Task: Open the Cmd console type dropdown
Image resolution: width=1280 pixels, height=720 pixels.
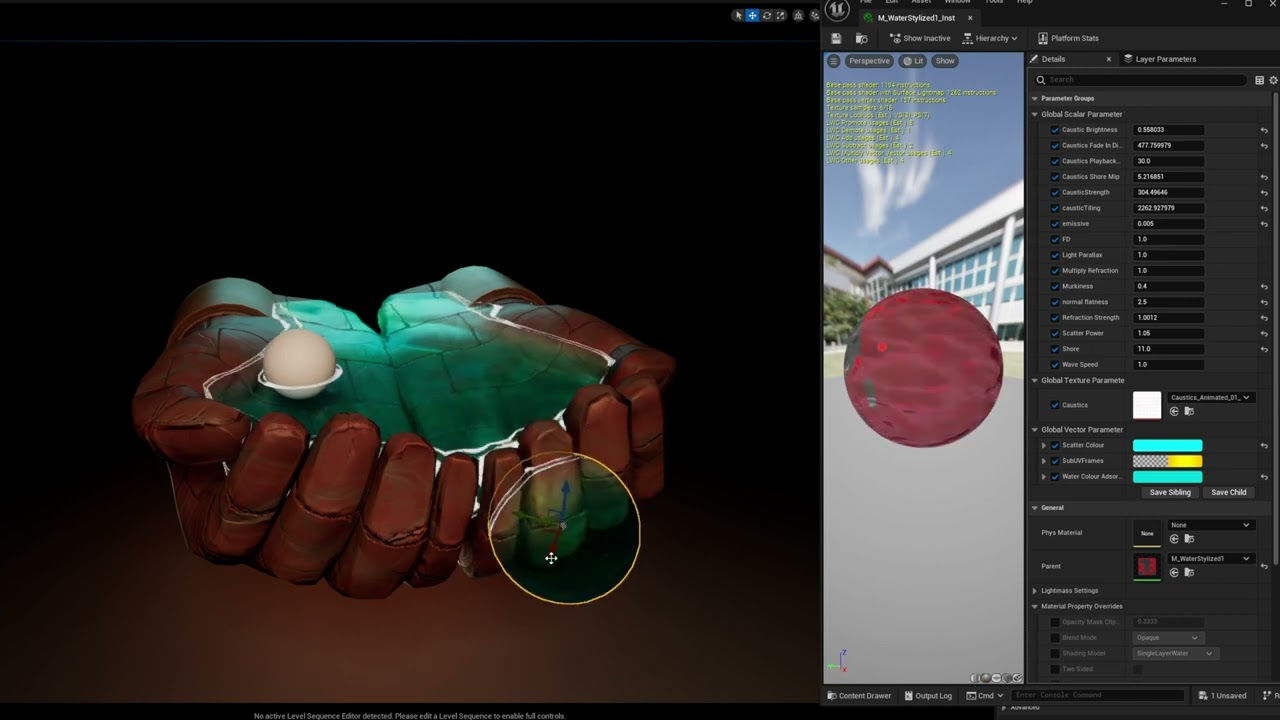Action: [x=985, y=696]
